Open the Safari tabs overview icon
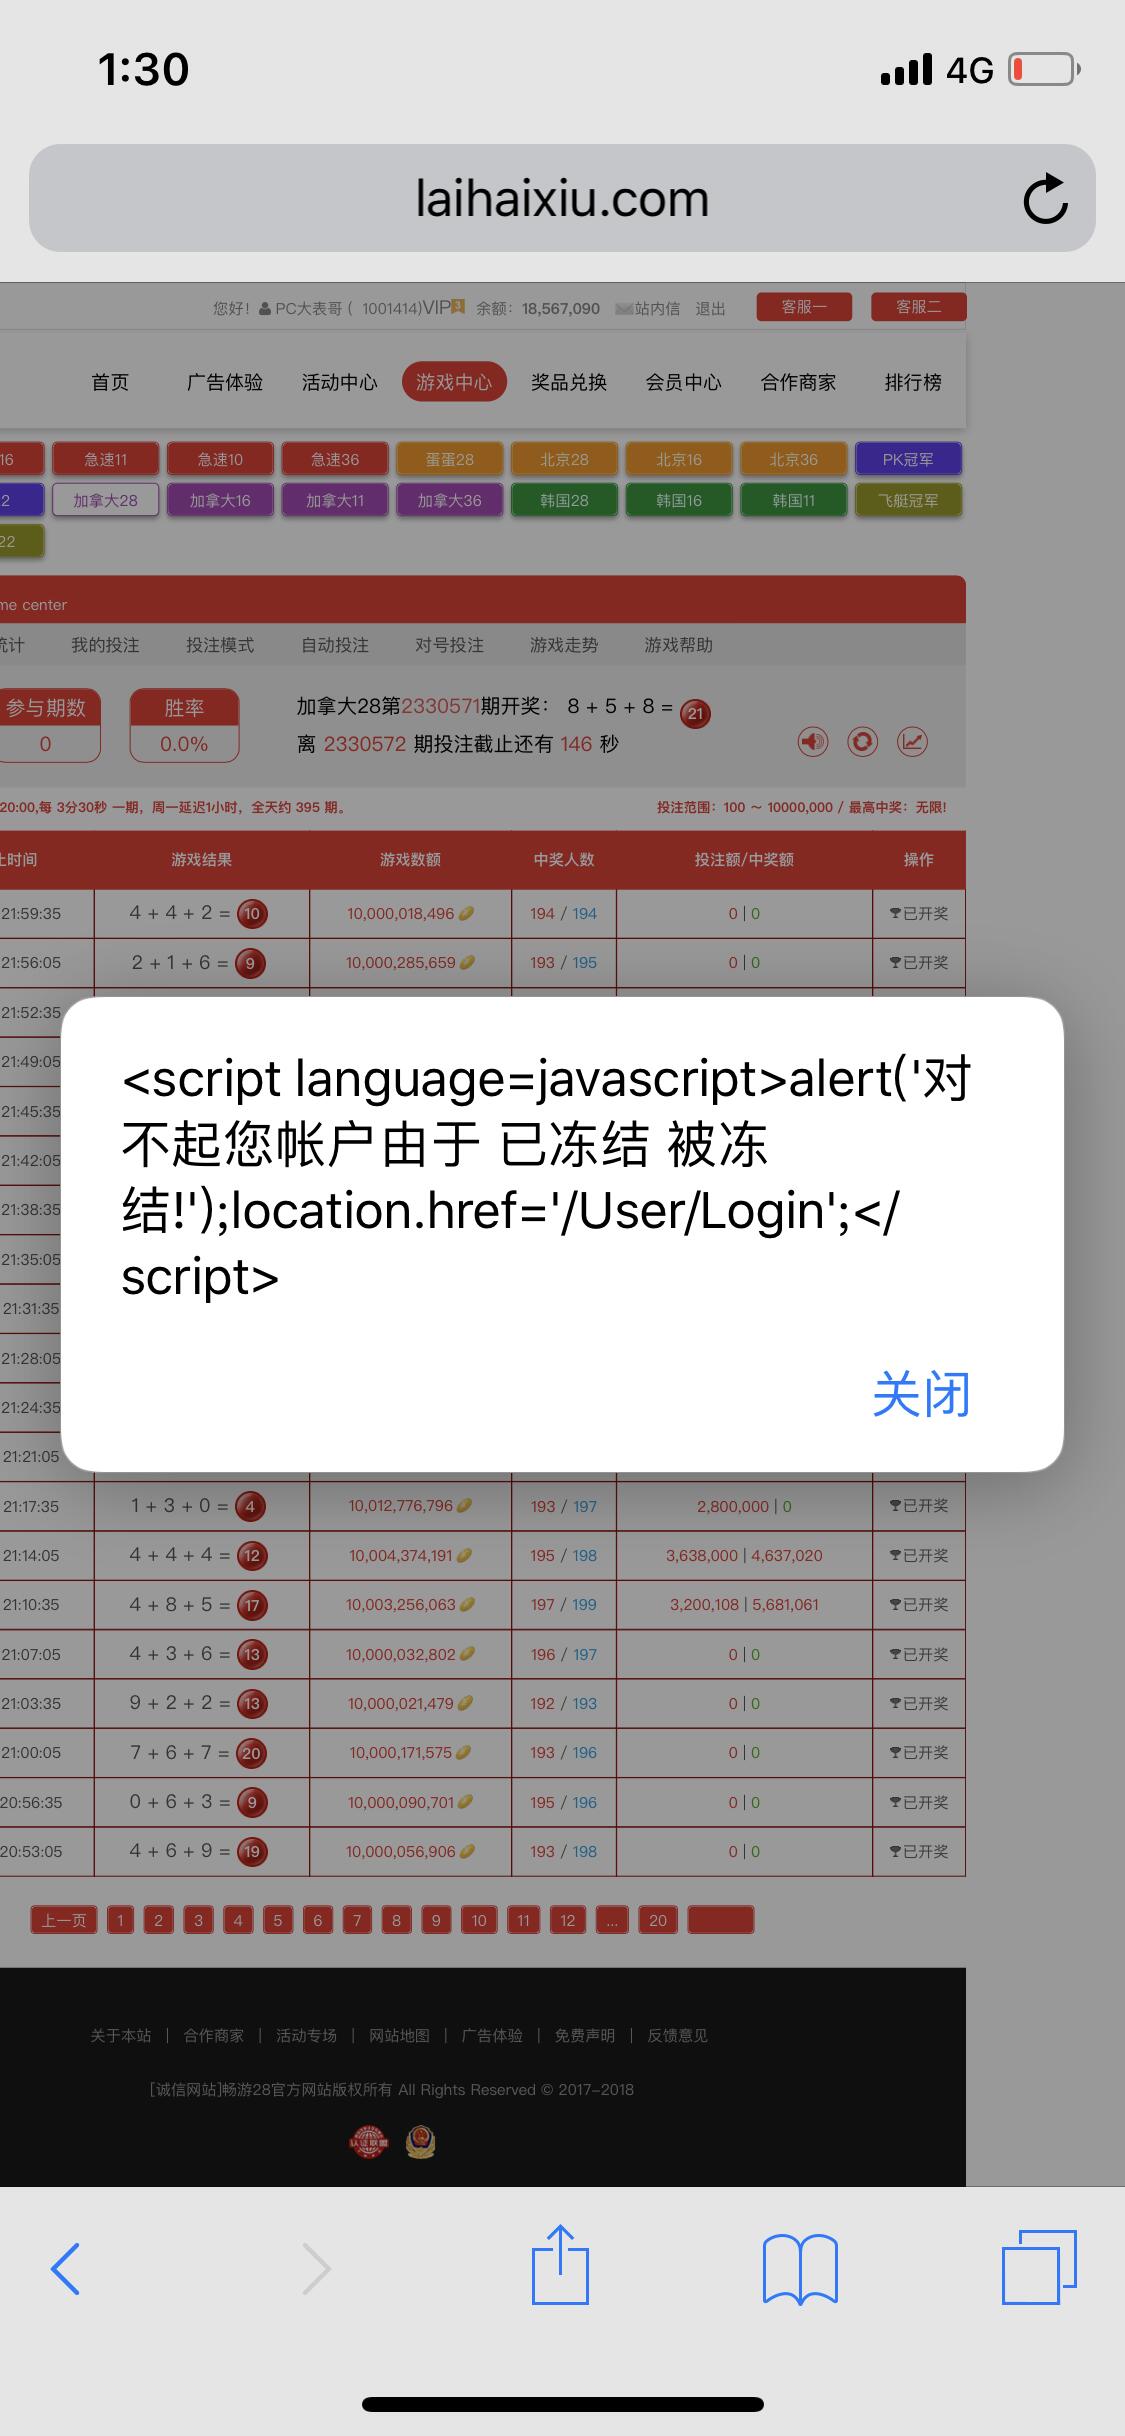 coord(1038,2267)
